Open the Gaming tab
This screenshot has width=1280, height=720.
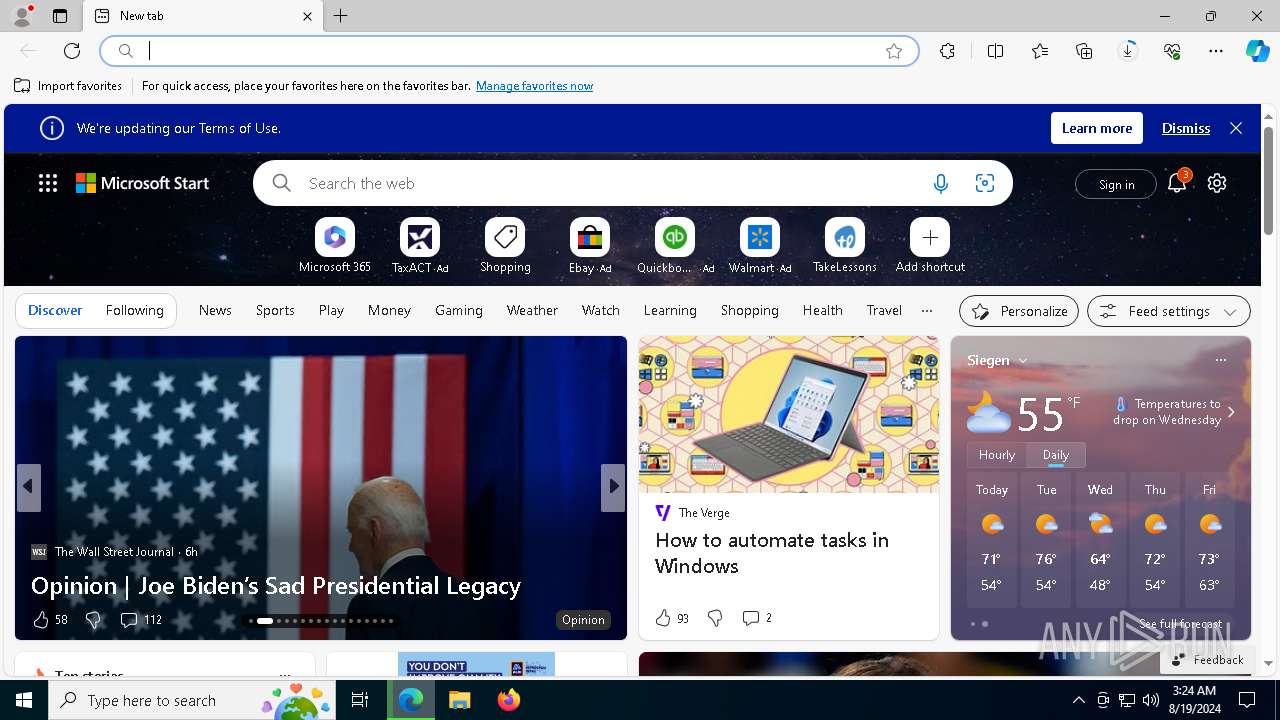pyautogui.click(x=459, y=310)
